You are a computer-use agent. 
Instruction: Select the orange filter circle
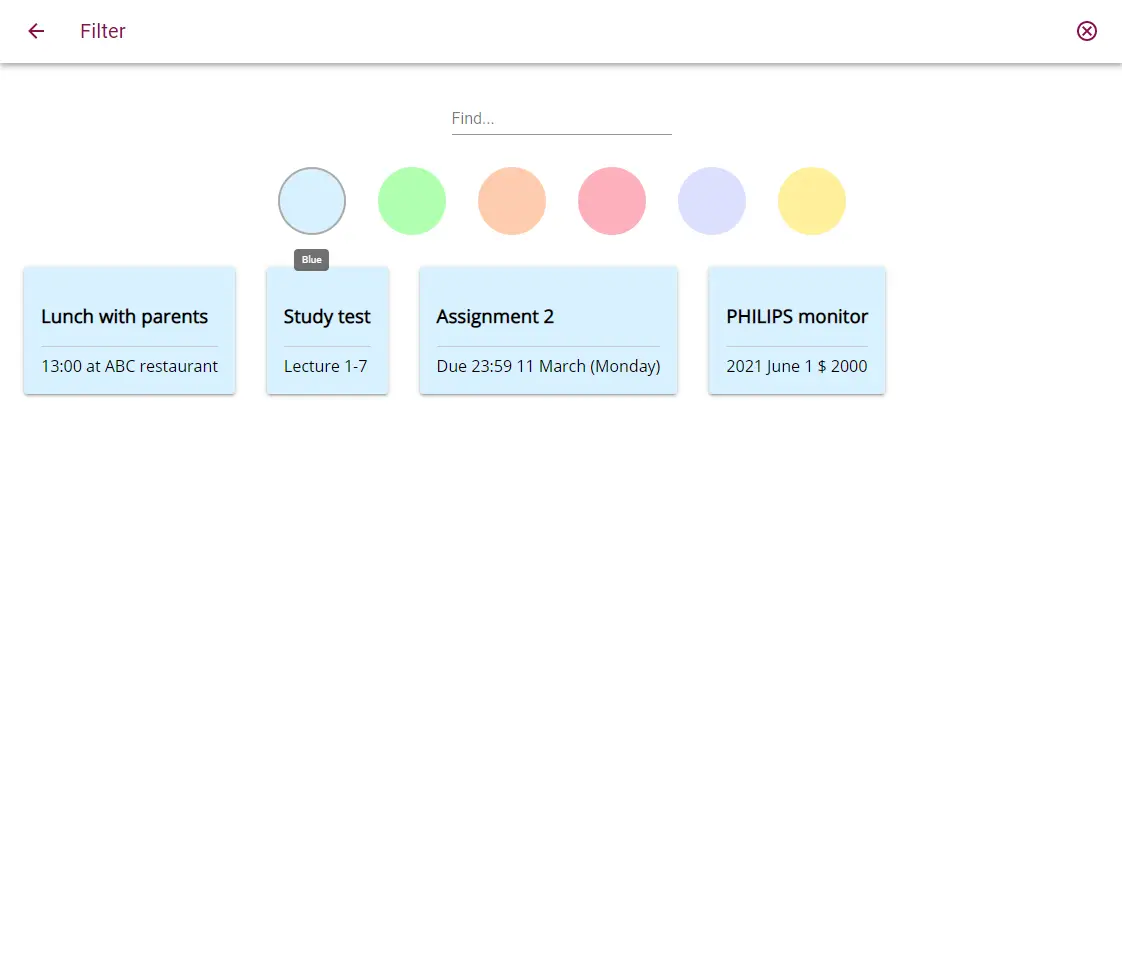[511, 200]
